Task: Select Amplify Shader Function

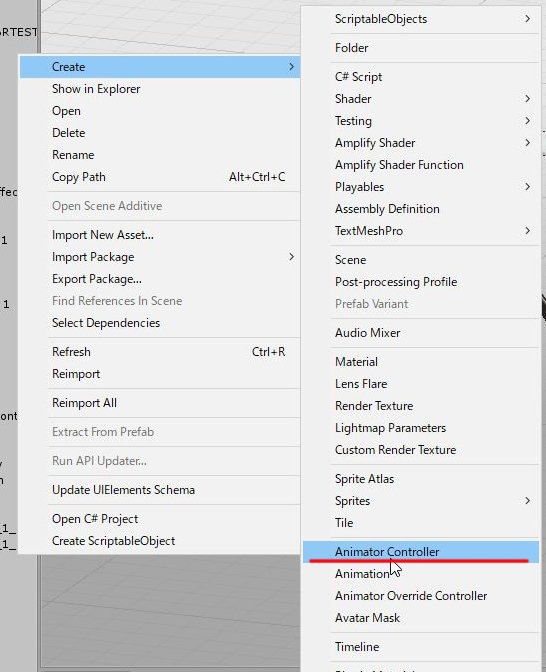Action: (421, 165)
